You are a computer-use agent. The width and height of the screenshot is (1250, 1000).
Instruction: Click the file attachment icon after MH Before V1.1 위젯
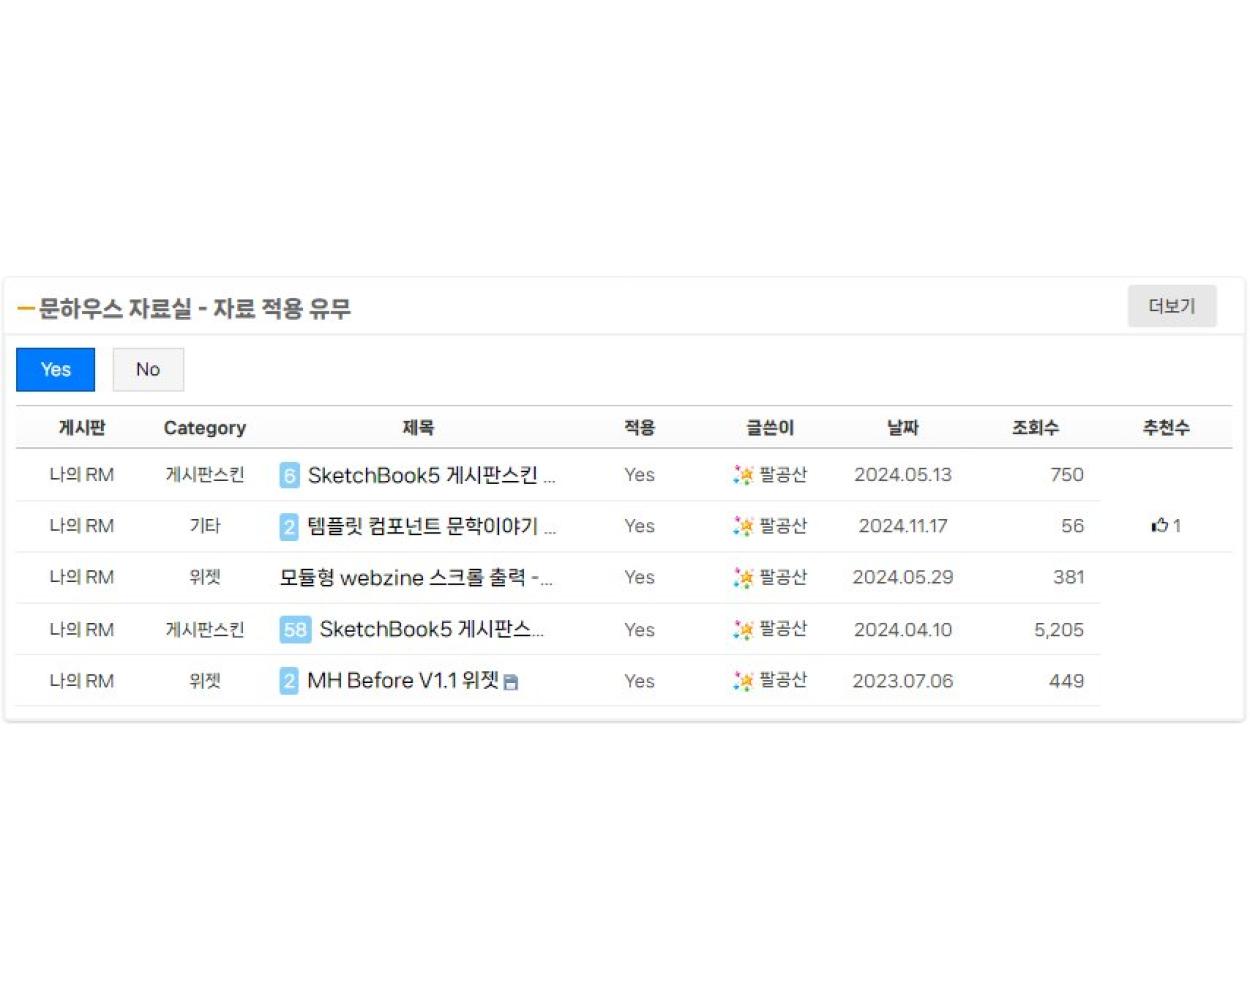pyautogui.click(x=511, y=682)
